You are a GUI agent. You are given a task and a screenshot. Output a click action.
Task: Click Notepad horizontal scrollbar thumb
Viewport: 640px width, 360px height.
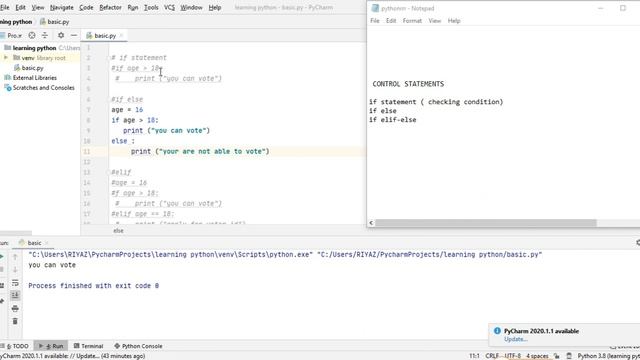tap(486, 223)
